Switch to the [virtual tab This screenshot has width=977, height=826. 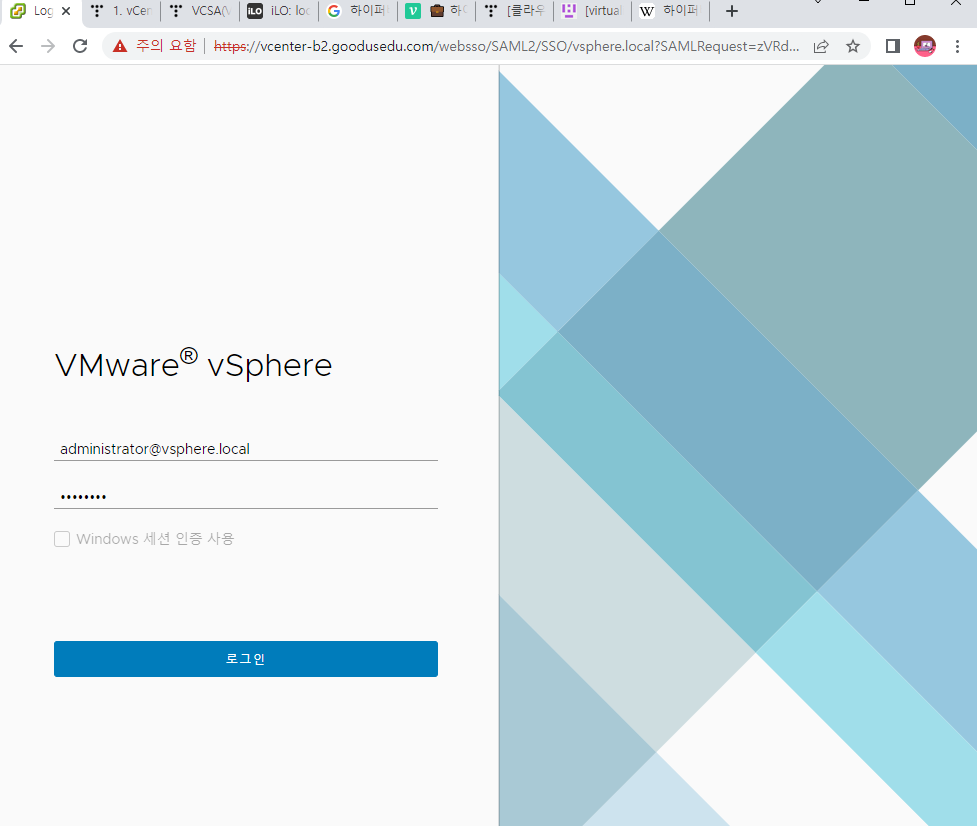(593, 11)
